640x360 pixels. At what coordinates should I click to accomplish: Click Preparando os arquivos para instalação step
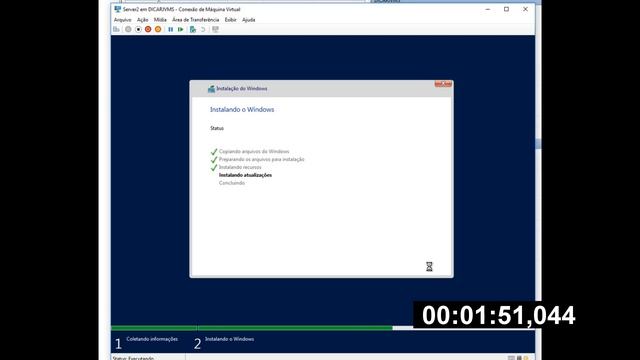[x=262, y=159]
